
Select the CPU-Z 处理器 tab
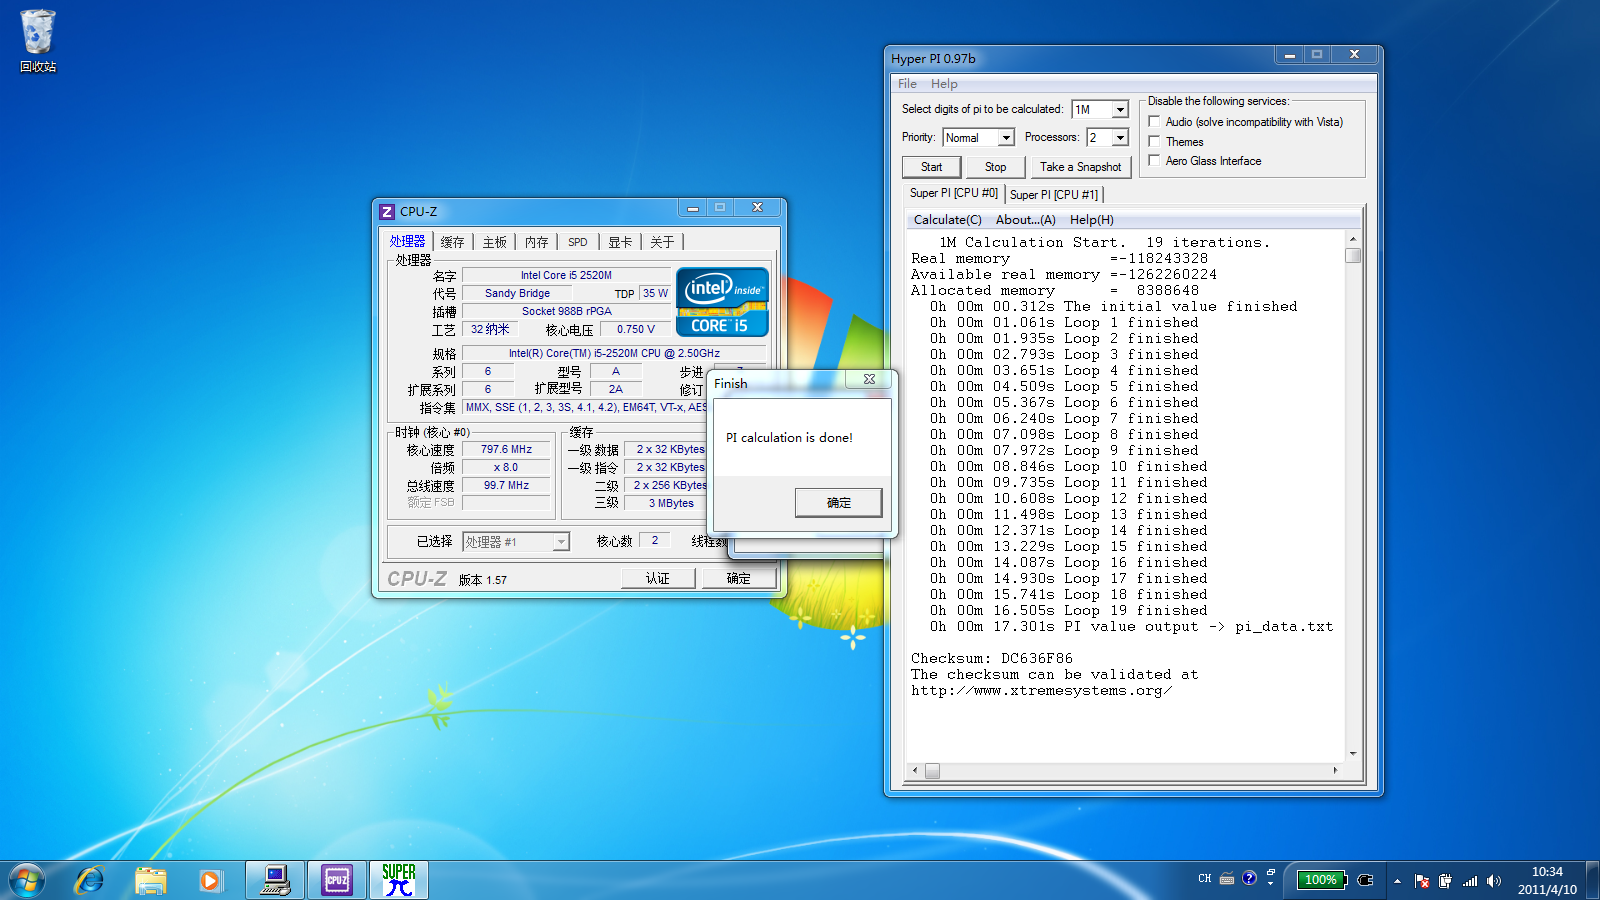pos(407,241)
